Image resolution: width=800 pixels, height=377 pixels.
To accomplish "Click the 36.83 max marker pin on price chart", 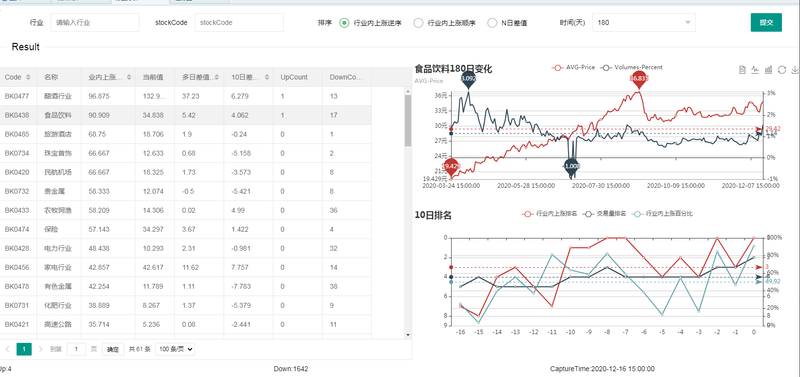I will 638,80.
